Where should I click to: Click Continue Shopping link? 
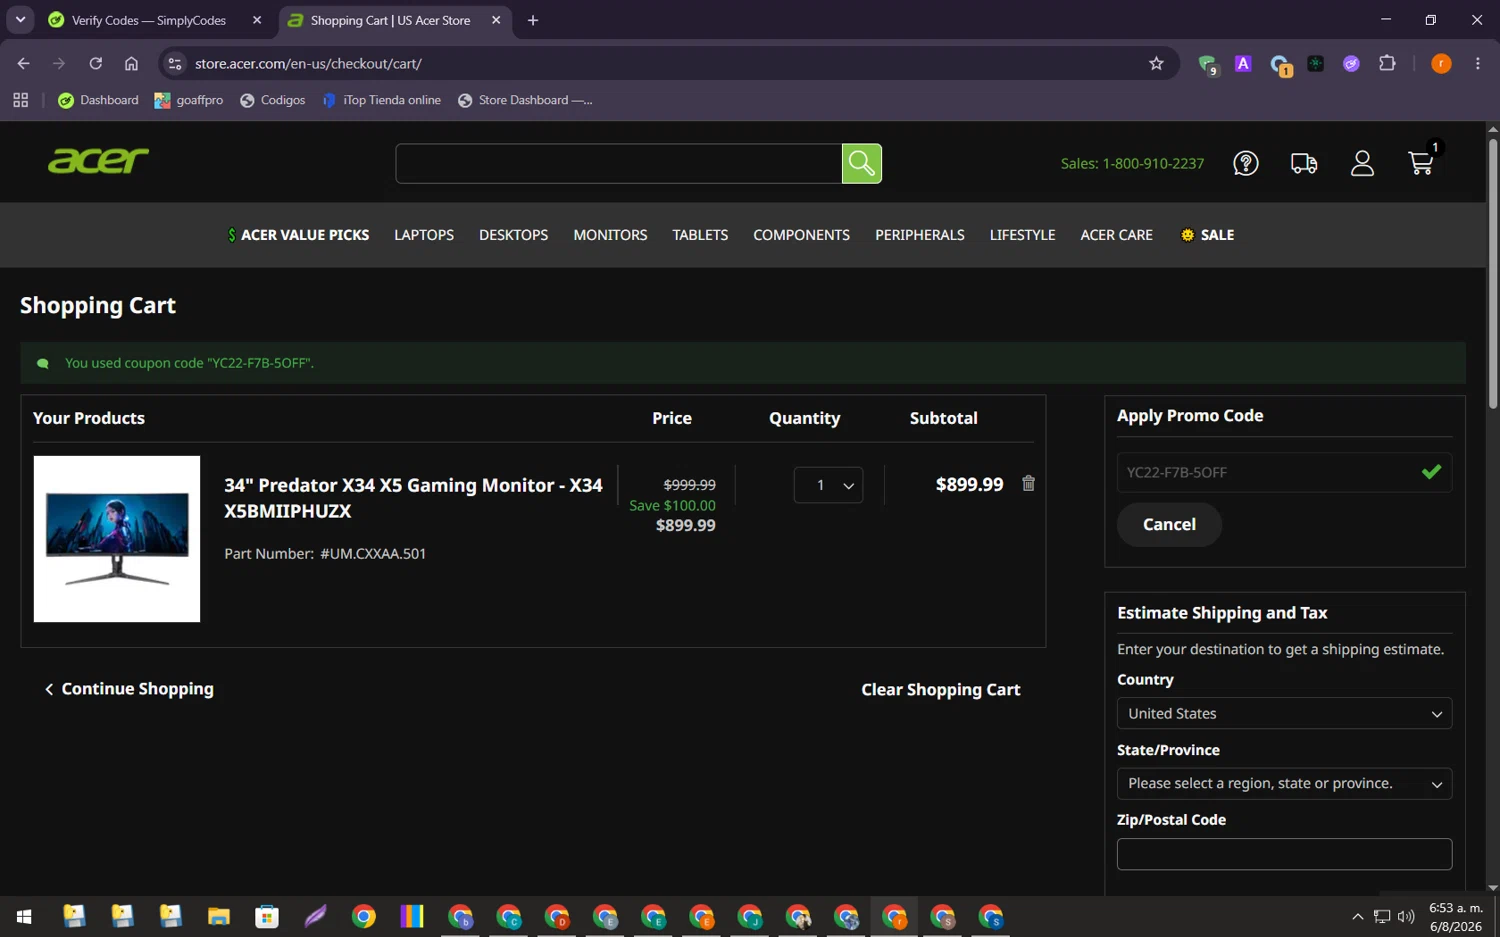[129, 689]
